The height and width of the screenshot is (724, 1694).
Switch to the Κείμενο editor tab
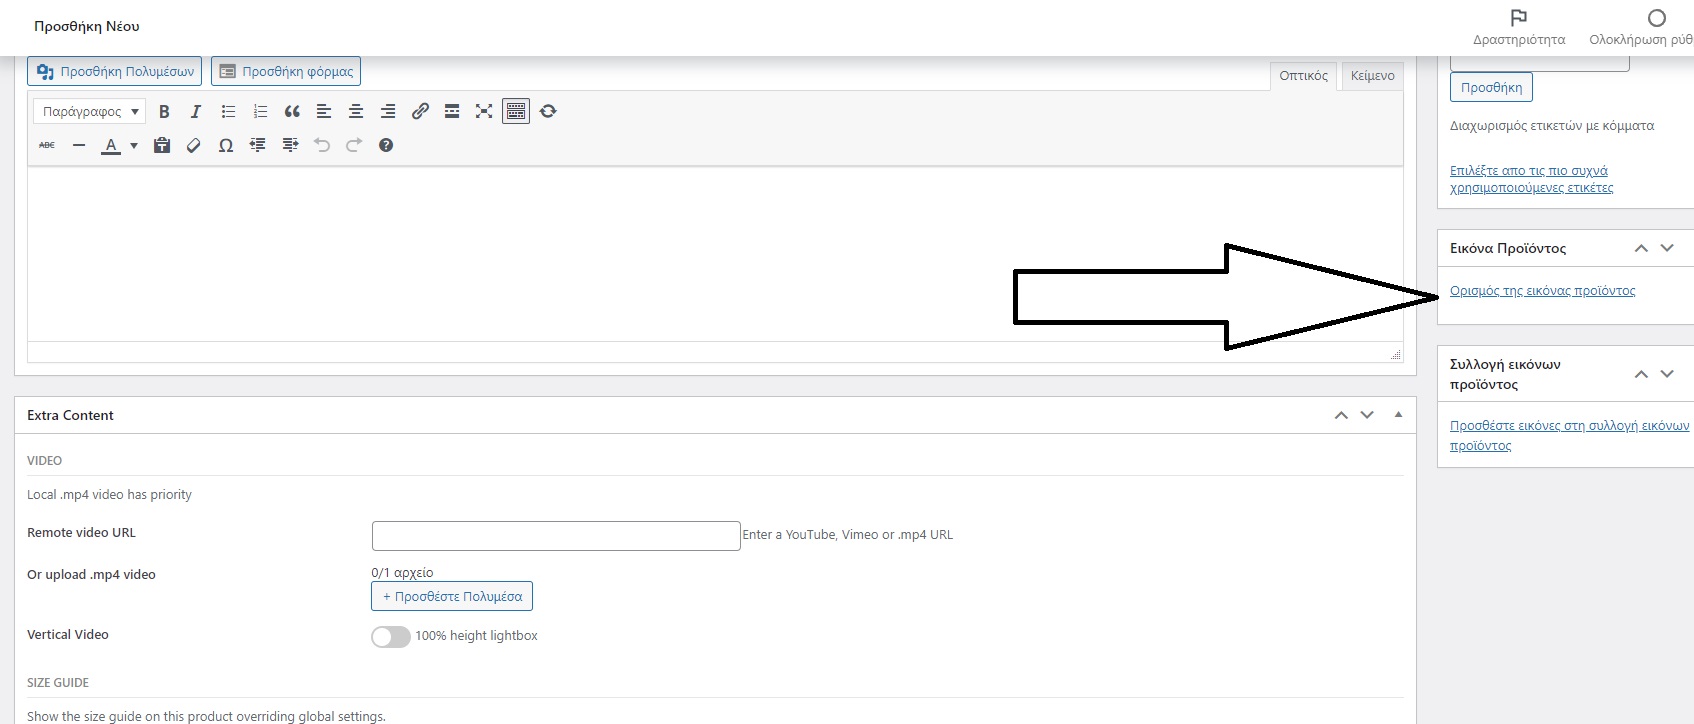point(1372,75)
